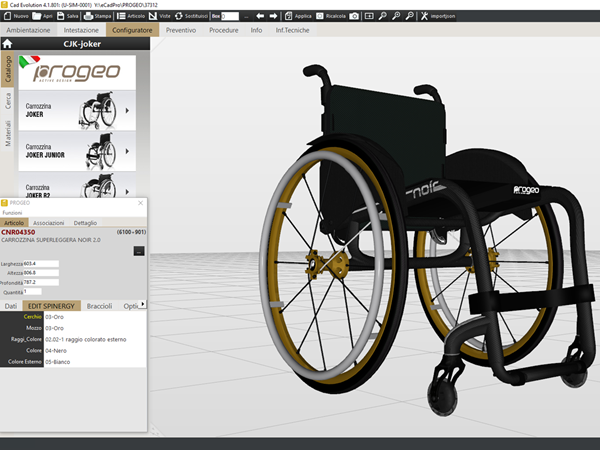Open the Colore Esterno value 05-Bianco
600x450 pixels.
click(95, 362)
